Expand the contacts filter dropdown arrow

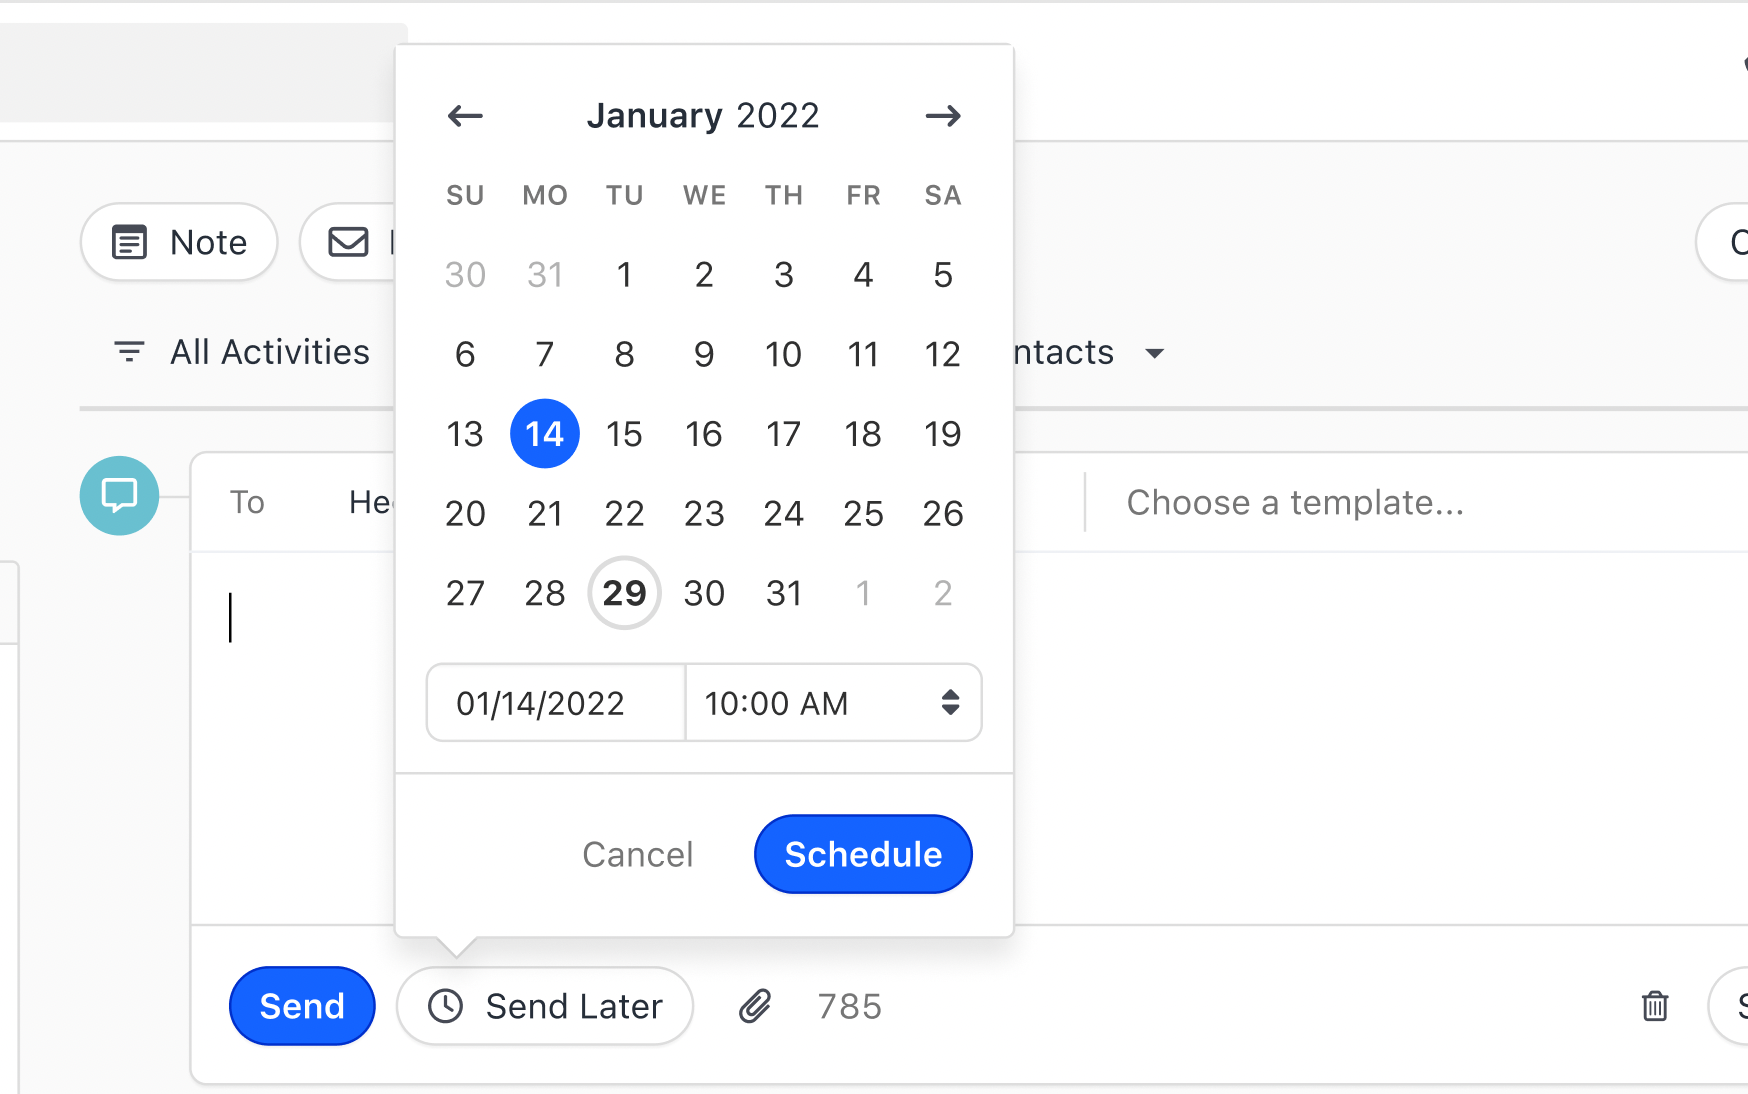point(1155,353)
